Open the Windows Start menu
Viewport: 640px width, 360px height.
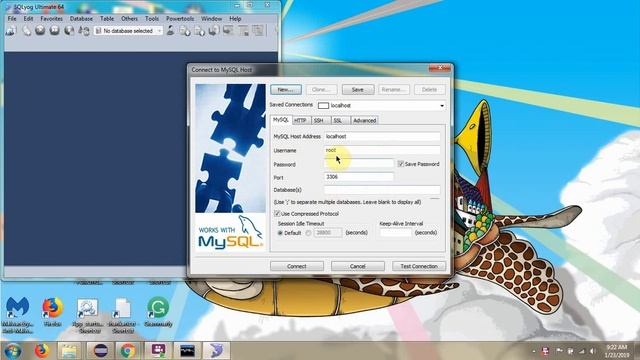(x=13, y=351)
